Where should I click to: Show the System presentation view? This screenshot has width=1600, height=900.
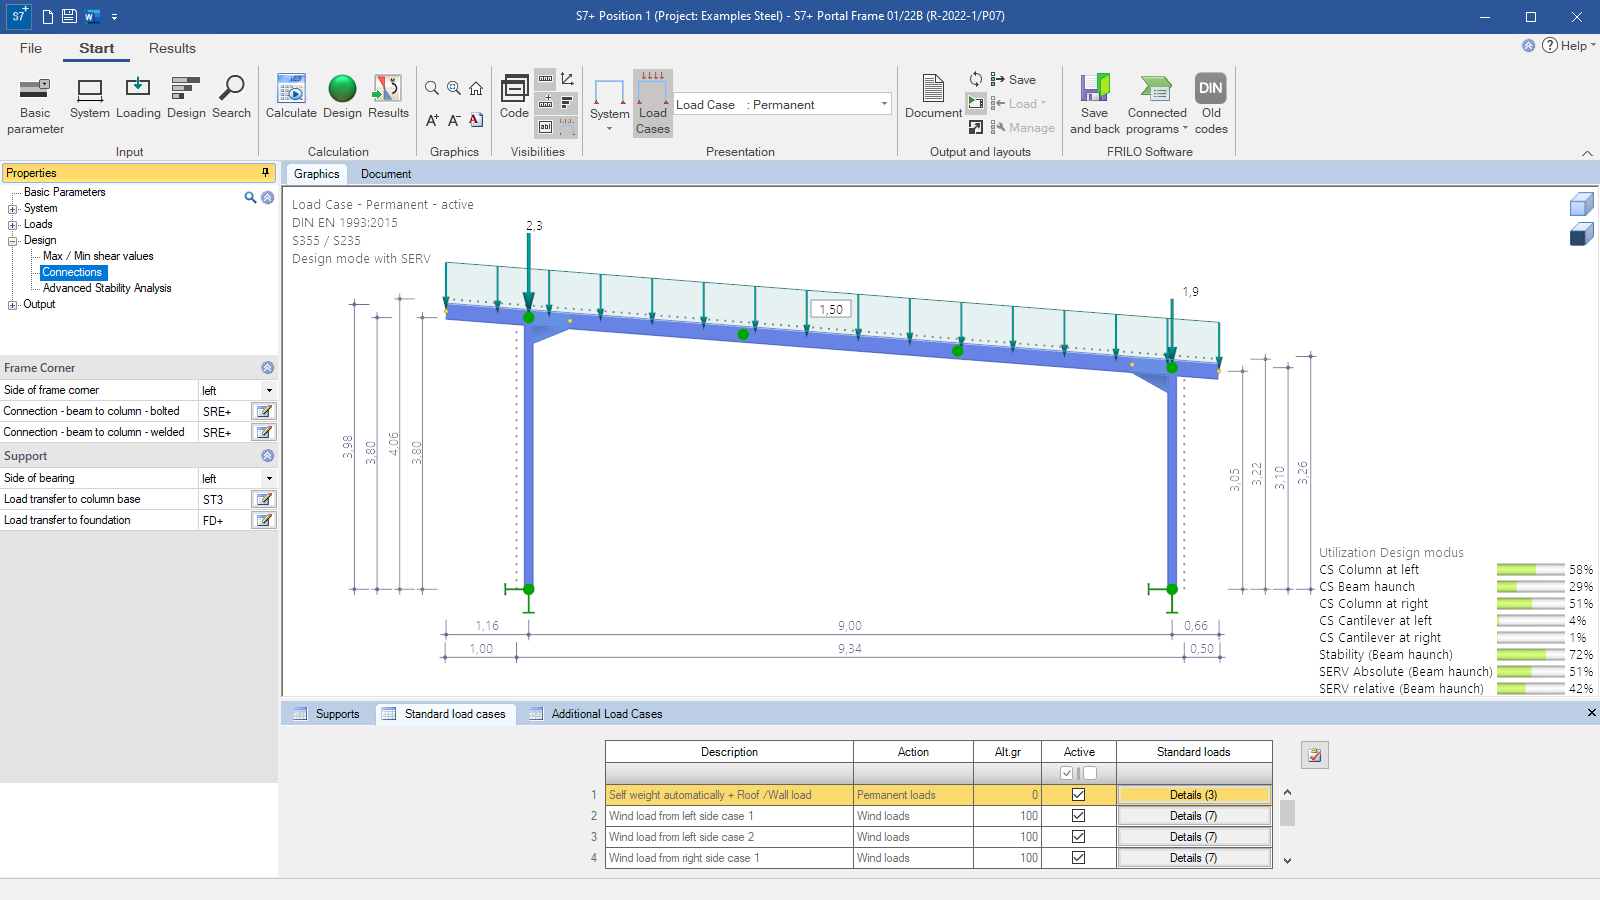point(609,103)
